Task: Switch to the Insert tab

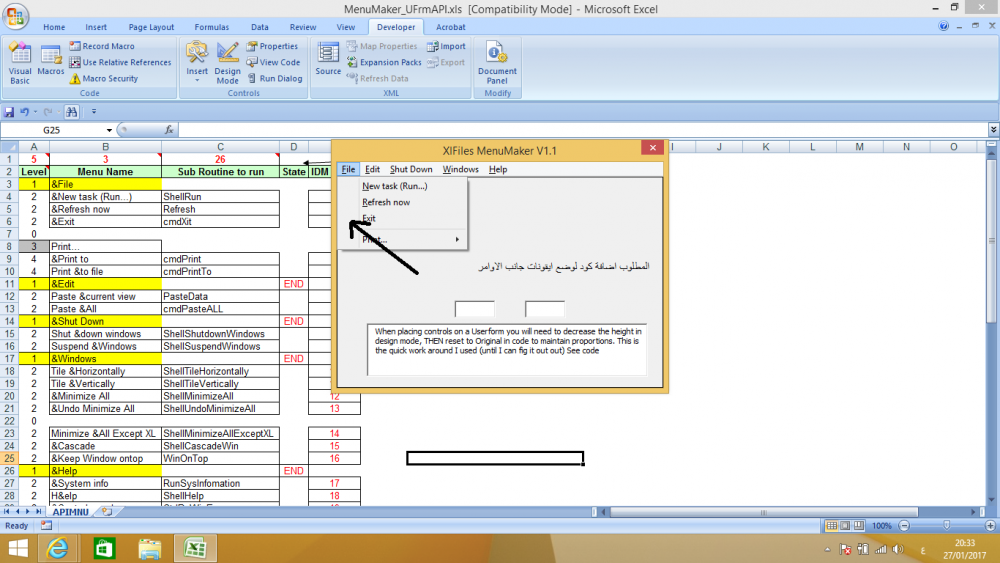Action: tap(96, 27)
